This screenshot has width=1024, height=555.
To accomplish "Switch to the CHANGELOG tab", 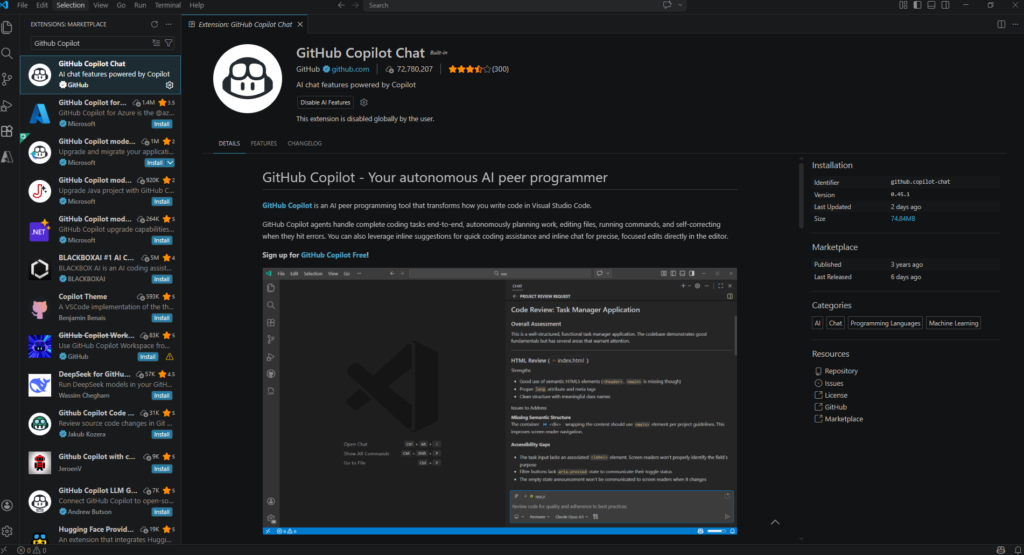I will (304, 144).
